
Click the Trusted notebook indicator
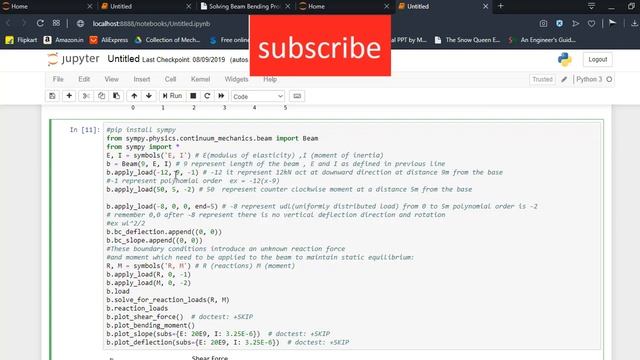(x=542, y=79)
